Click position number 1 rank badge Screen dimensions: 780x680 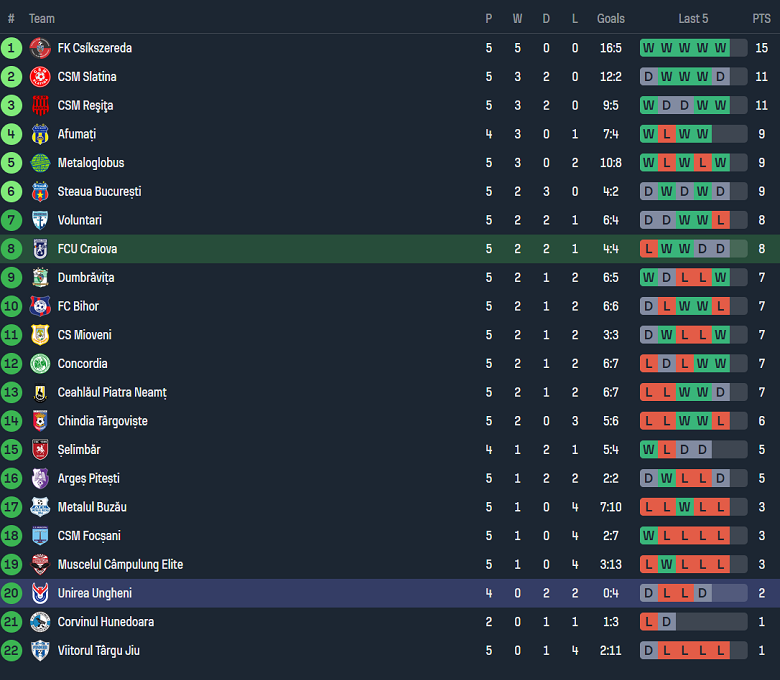11,48
